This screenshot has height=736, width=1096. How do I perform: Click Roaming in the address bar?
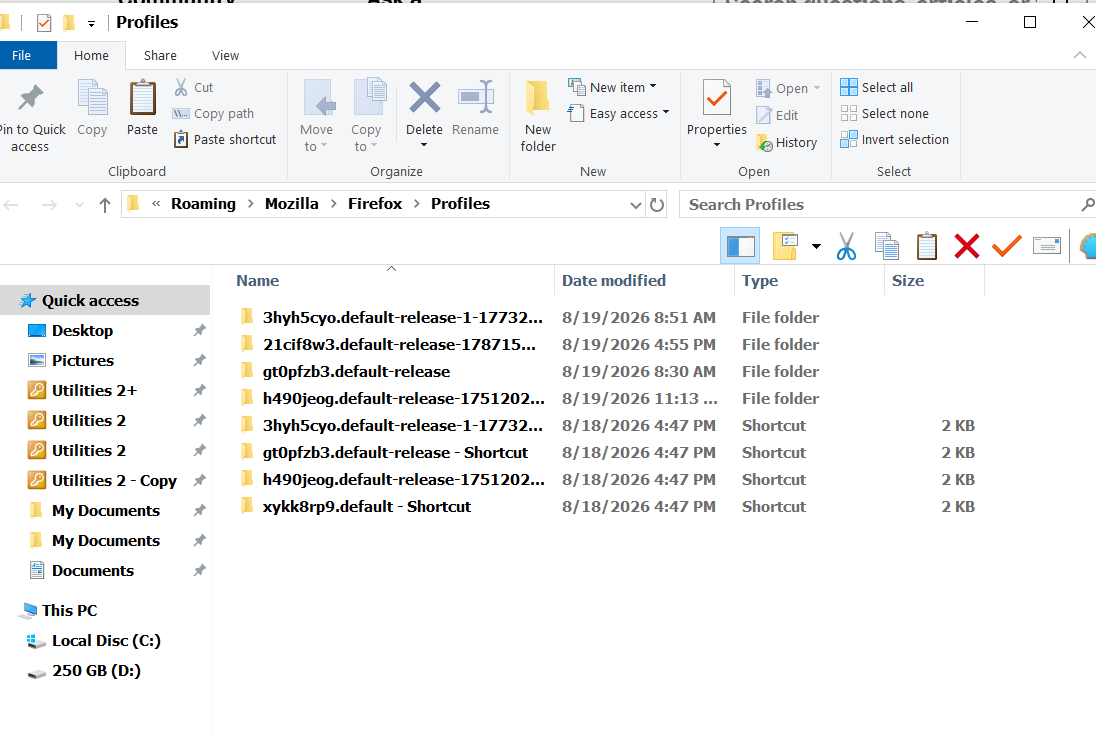point(203,203)
